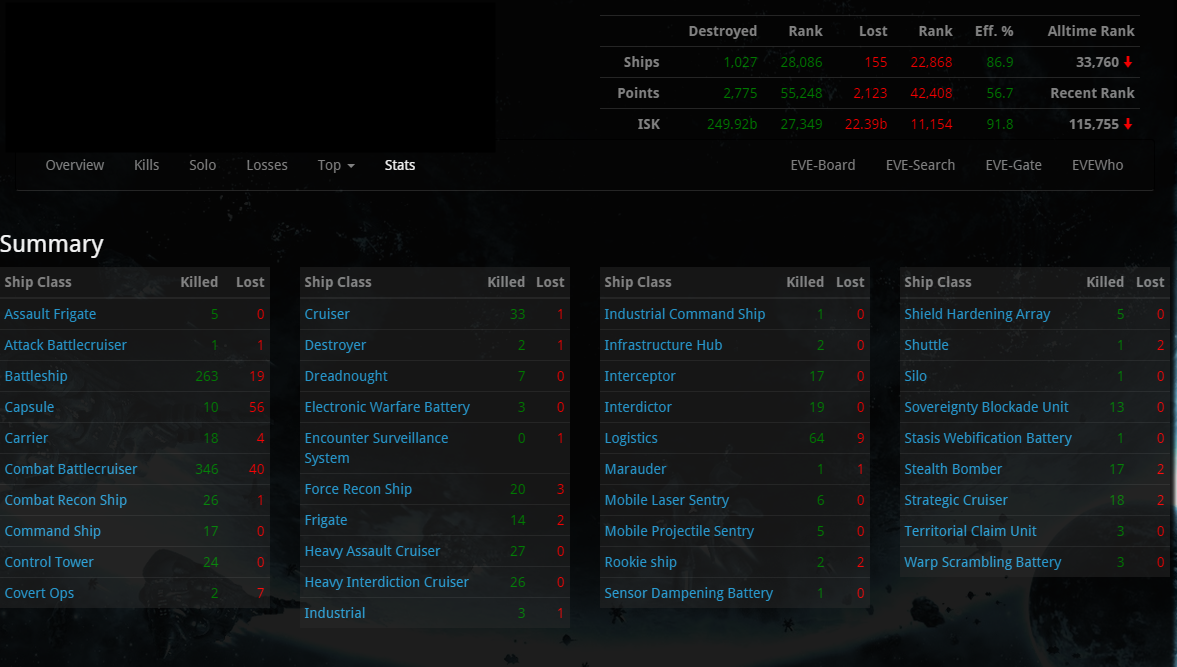The width and height of the screenshot is (1177, 667).
Task: Click the Sovereignty Blockade Unit link
Action: click(986, 407)
